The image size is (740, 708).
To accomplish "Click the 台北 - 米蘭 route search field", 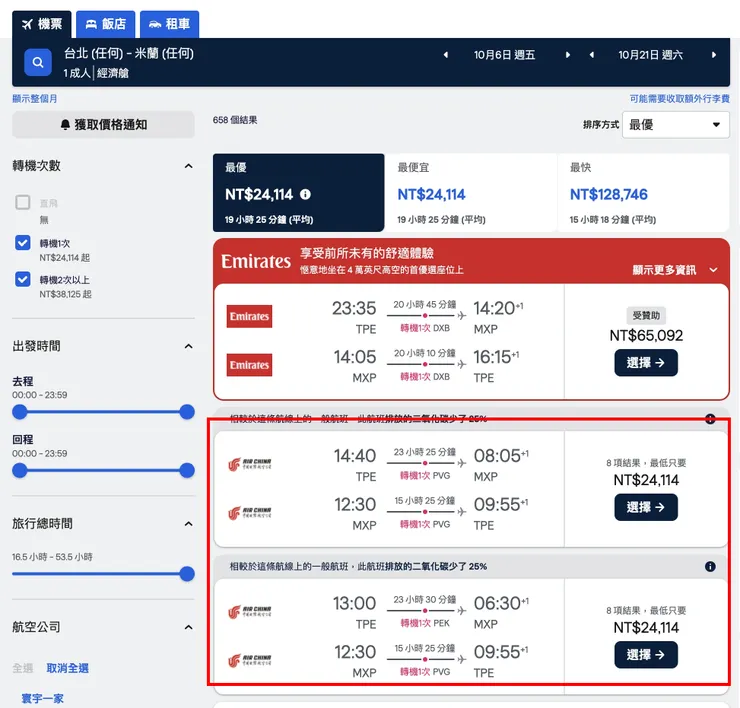I will click(x=129, y=53).
